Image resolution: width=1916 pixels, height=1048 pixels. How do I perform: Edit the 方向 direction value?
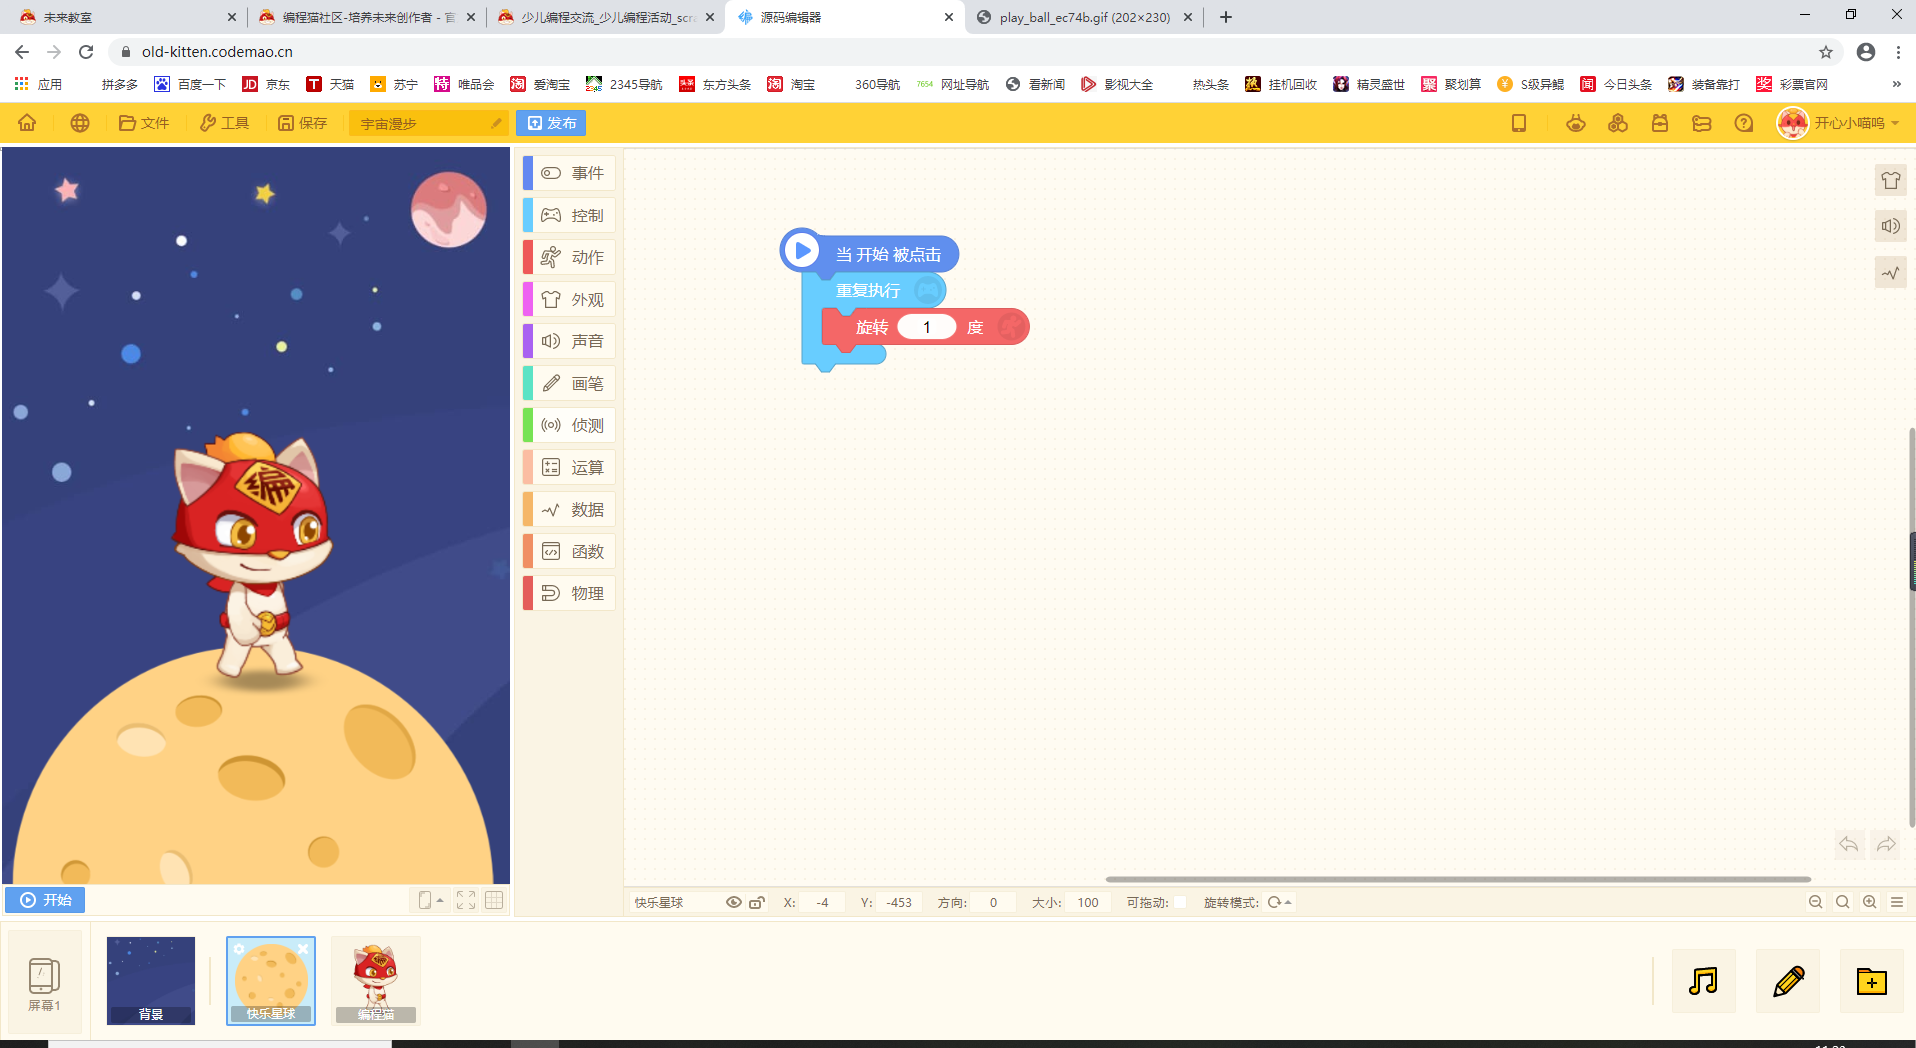(x=993, y=902)
